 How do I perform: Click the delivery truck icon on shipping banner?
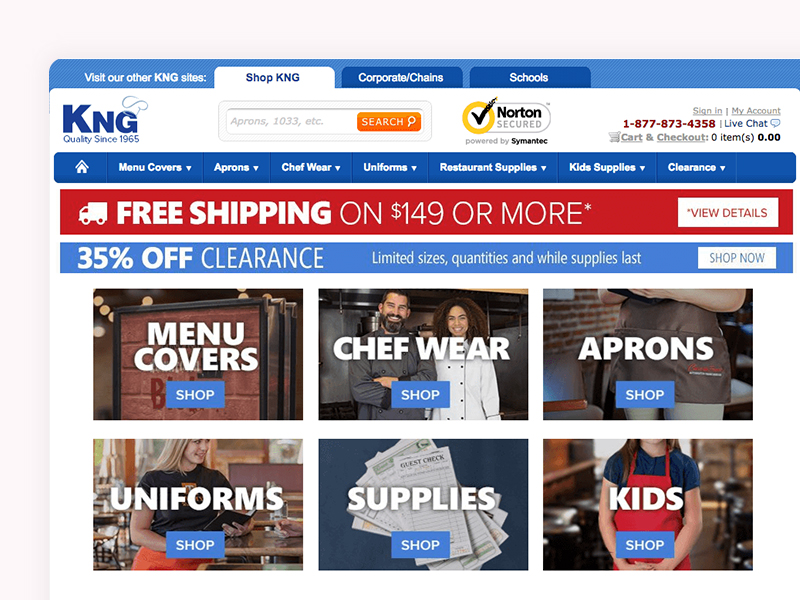pyautogui.click(x=93, y=213)
